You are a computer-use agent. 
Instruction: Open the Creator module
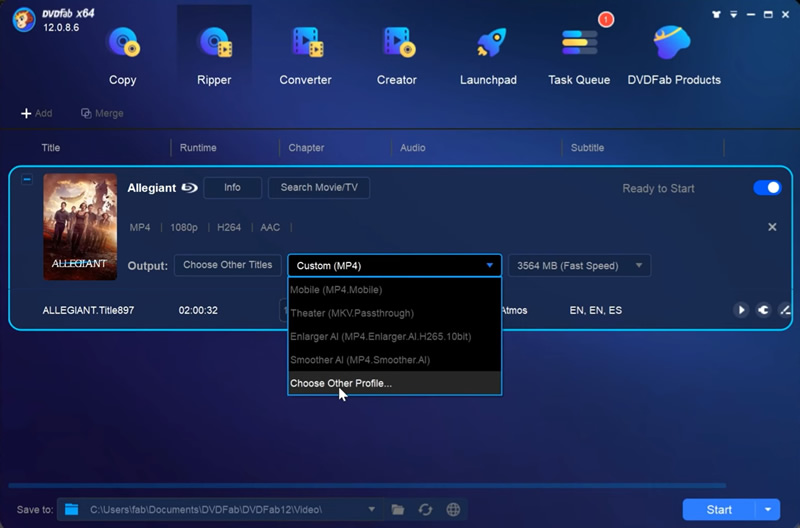tap(396, 55)
